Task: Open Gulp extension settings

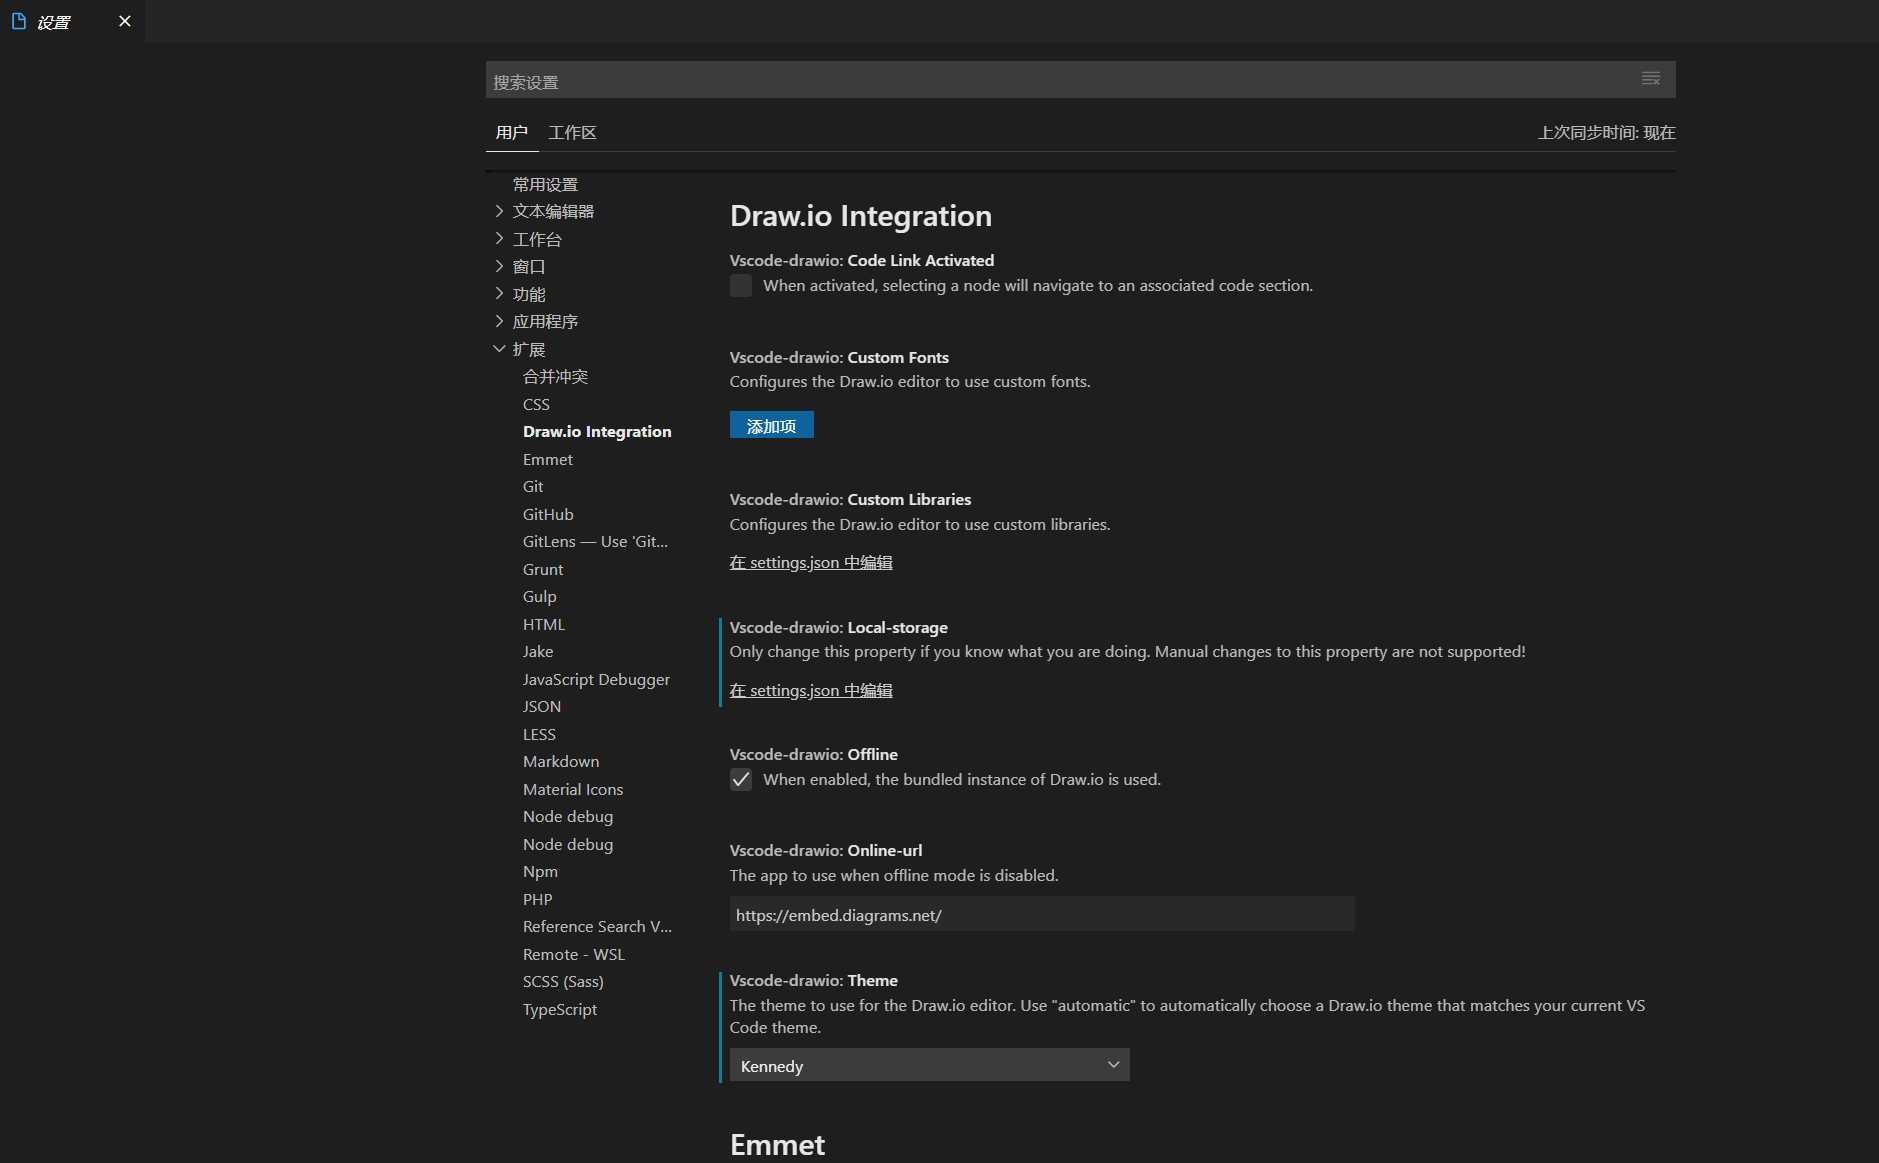Action: pos(540,596)
